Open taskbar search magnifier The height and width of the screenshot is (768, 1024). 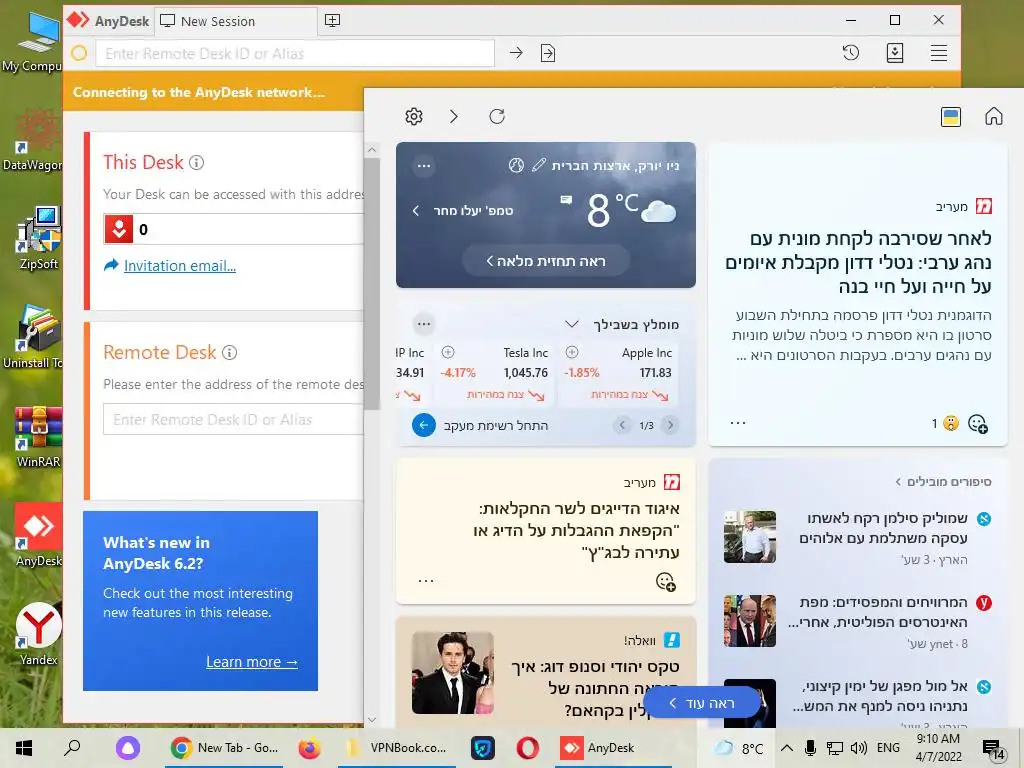coord(72,747)
